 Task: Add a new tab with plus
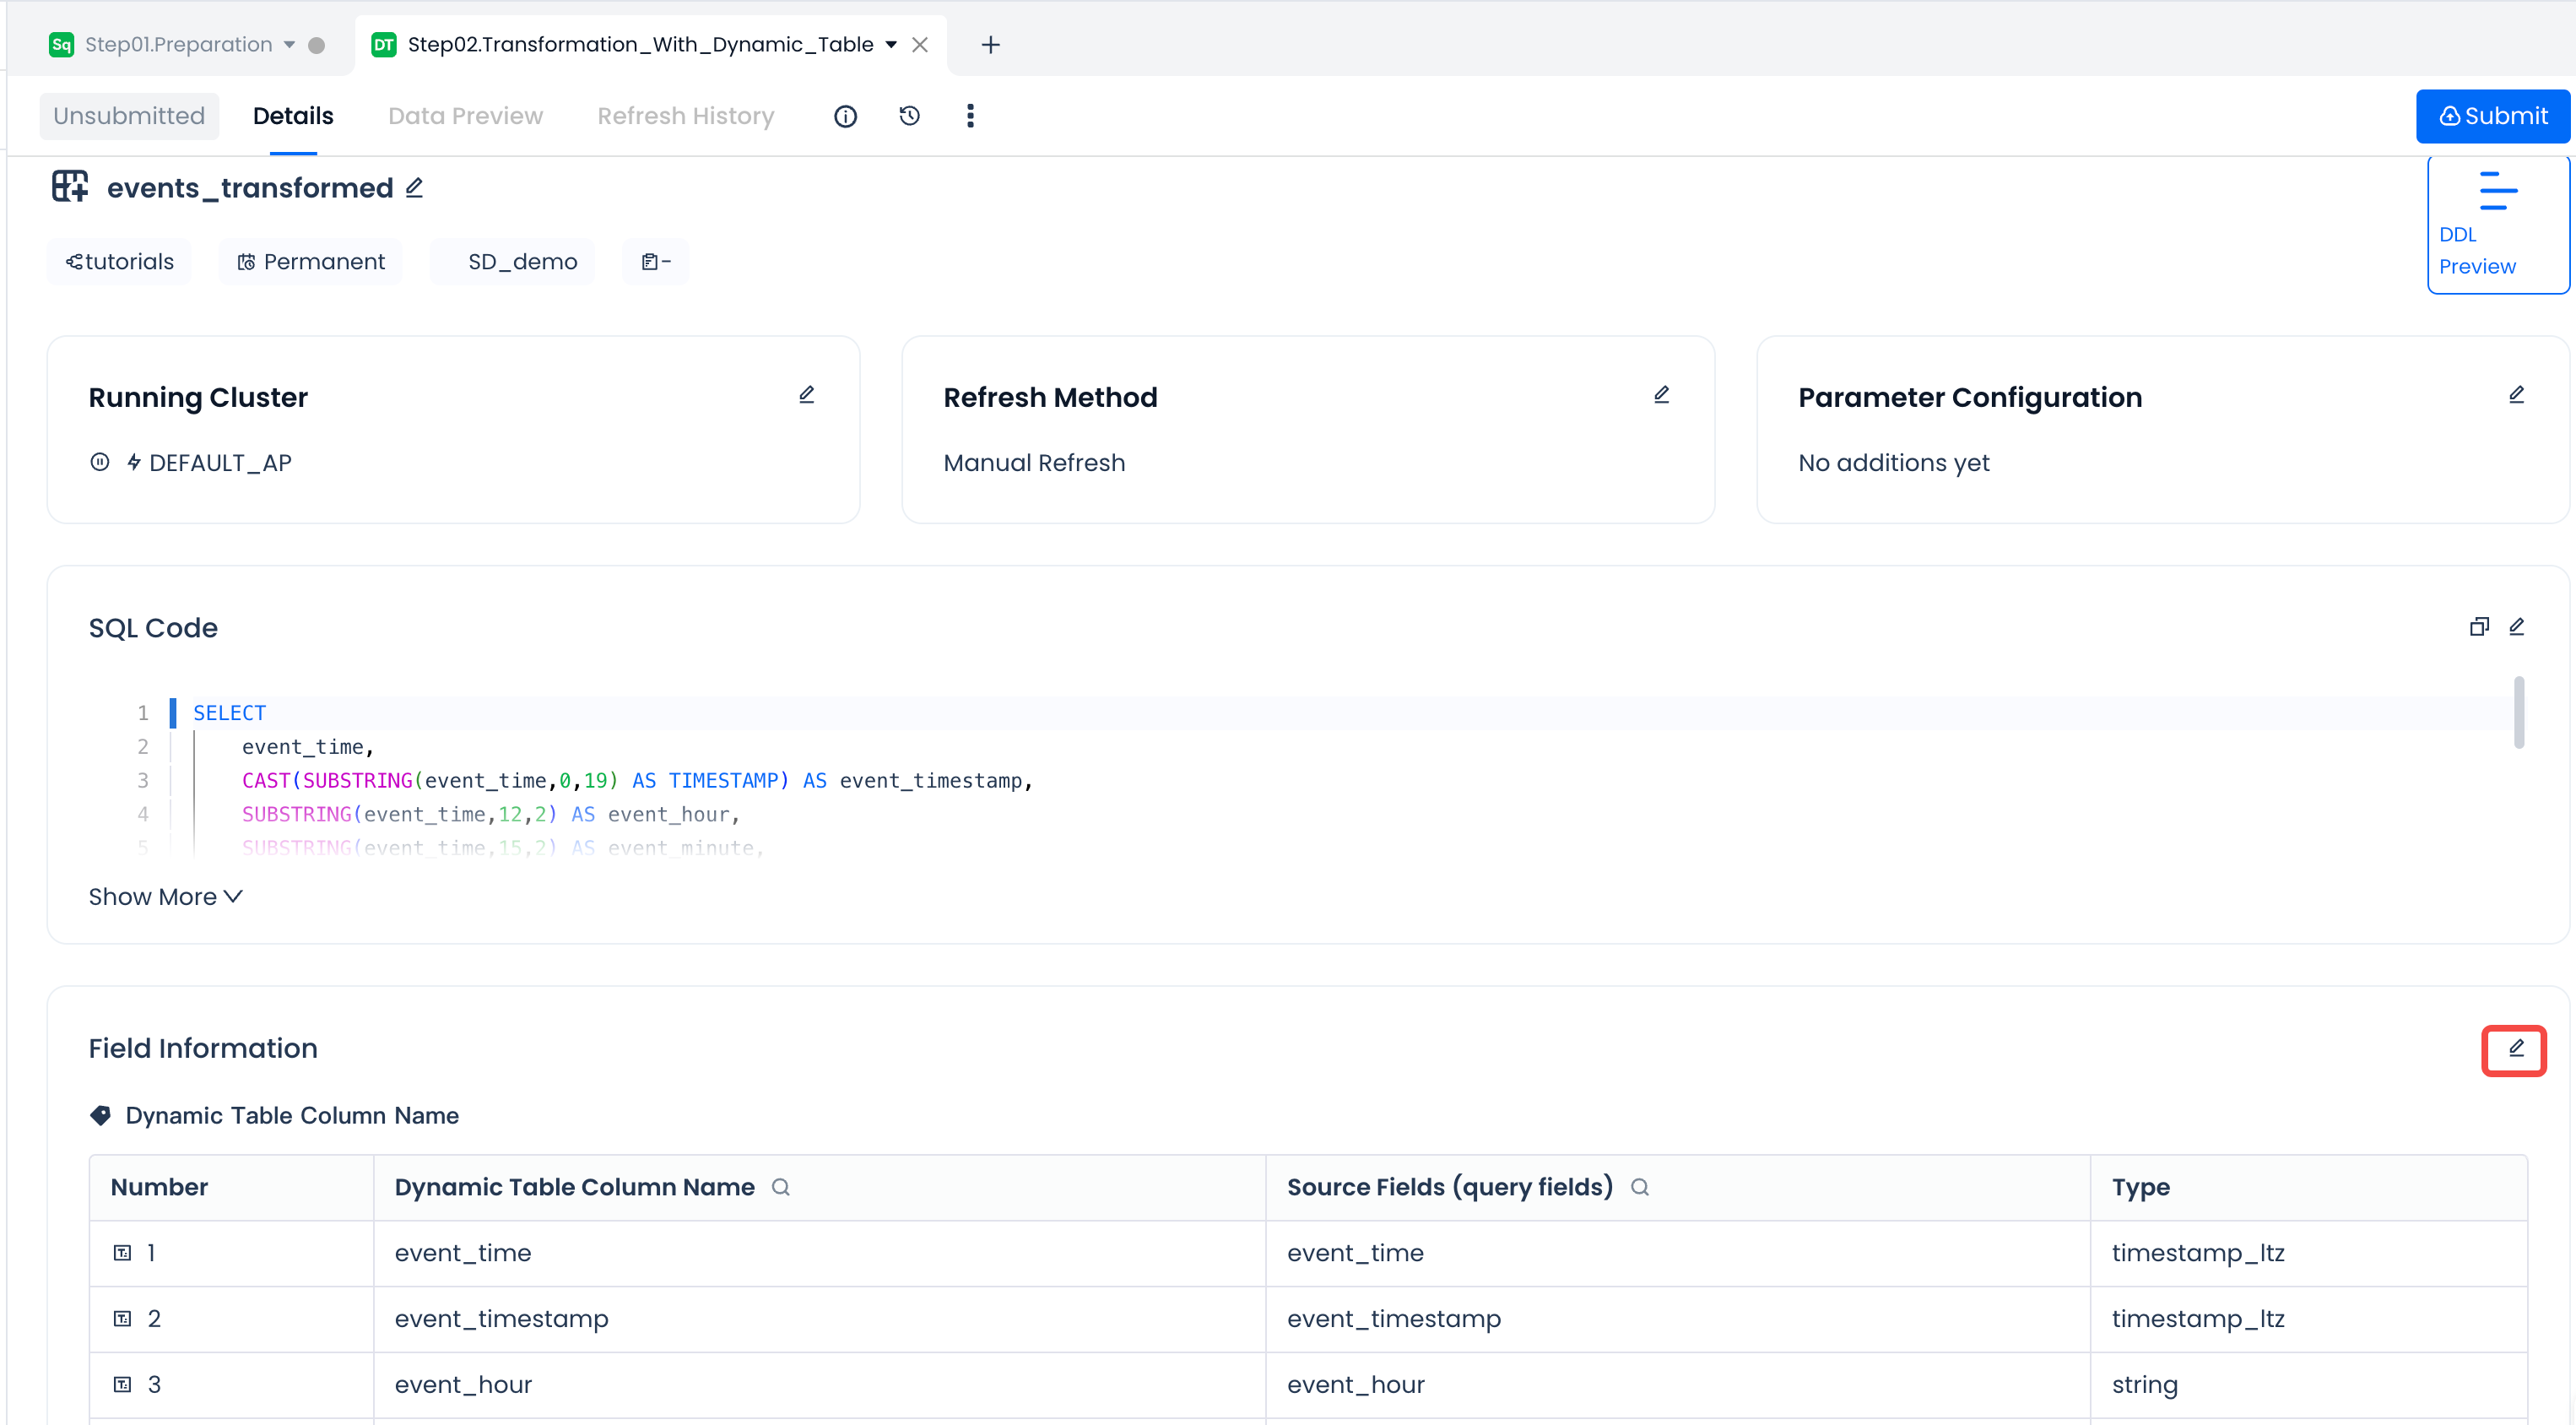click(990, 45)
